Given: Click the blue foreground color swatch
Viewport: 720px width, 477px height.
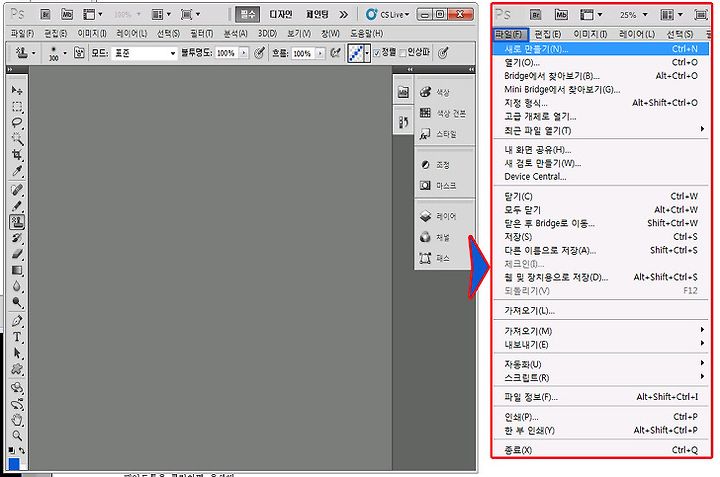Looking at the screenshot, I should pos(14,464).
